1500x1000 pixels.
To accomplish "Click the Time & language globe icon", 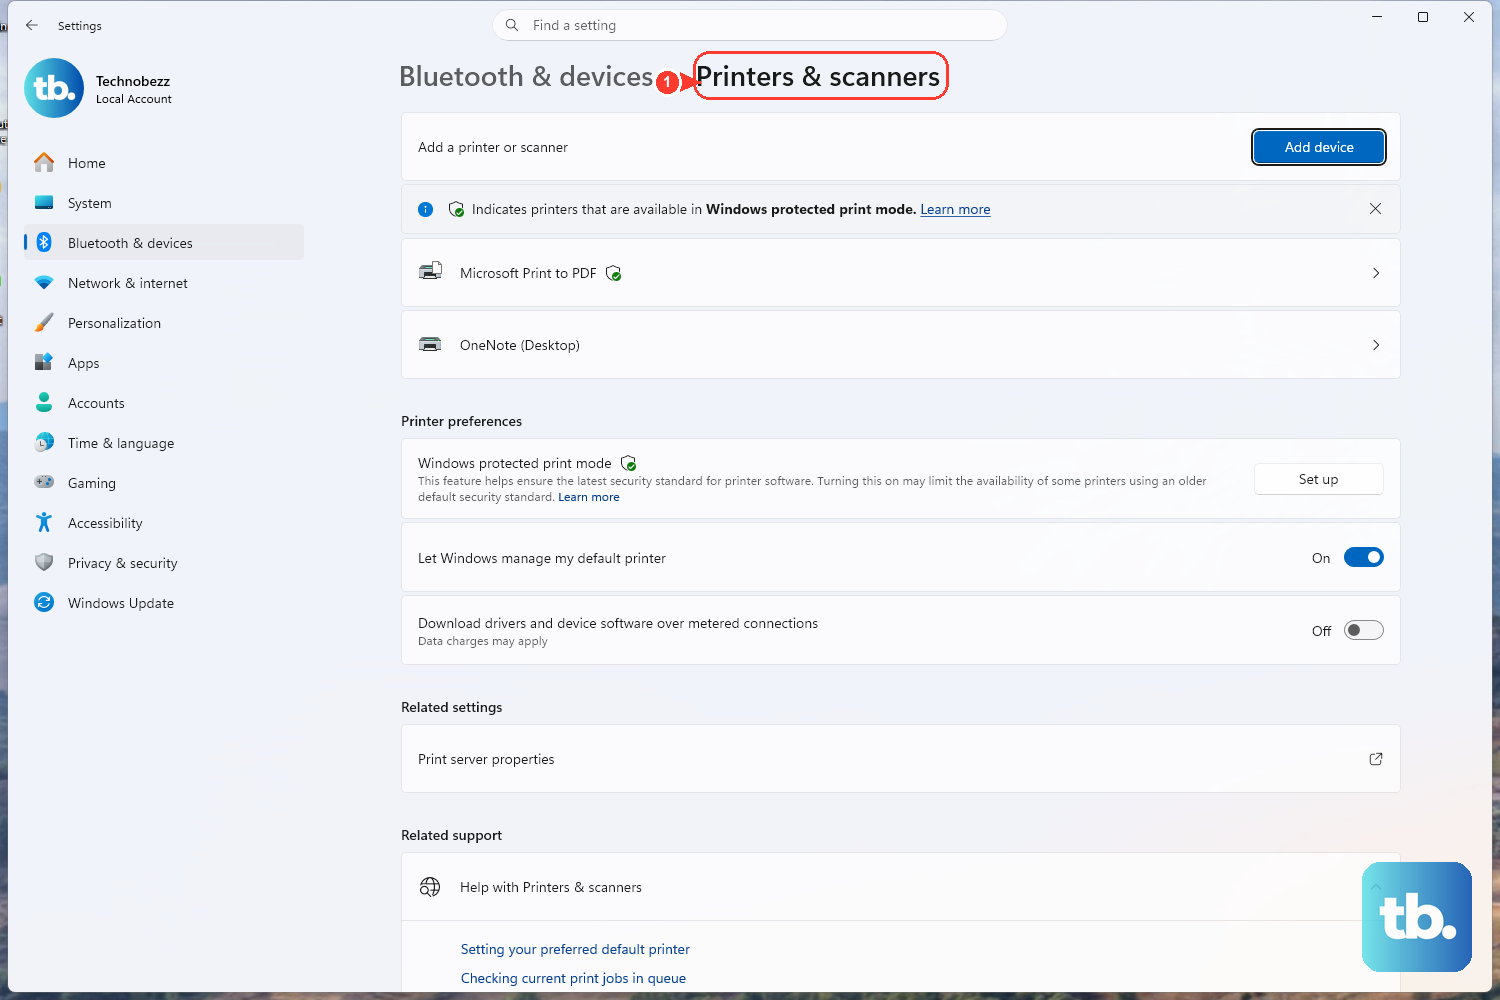I will [44, 442].
